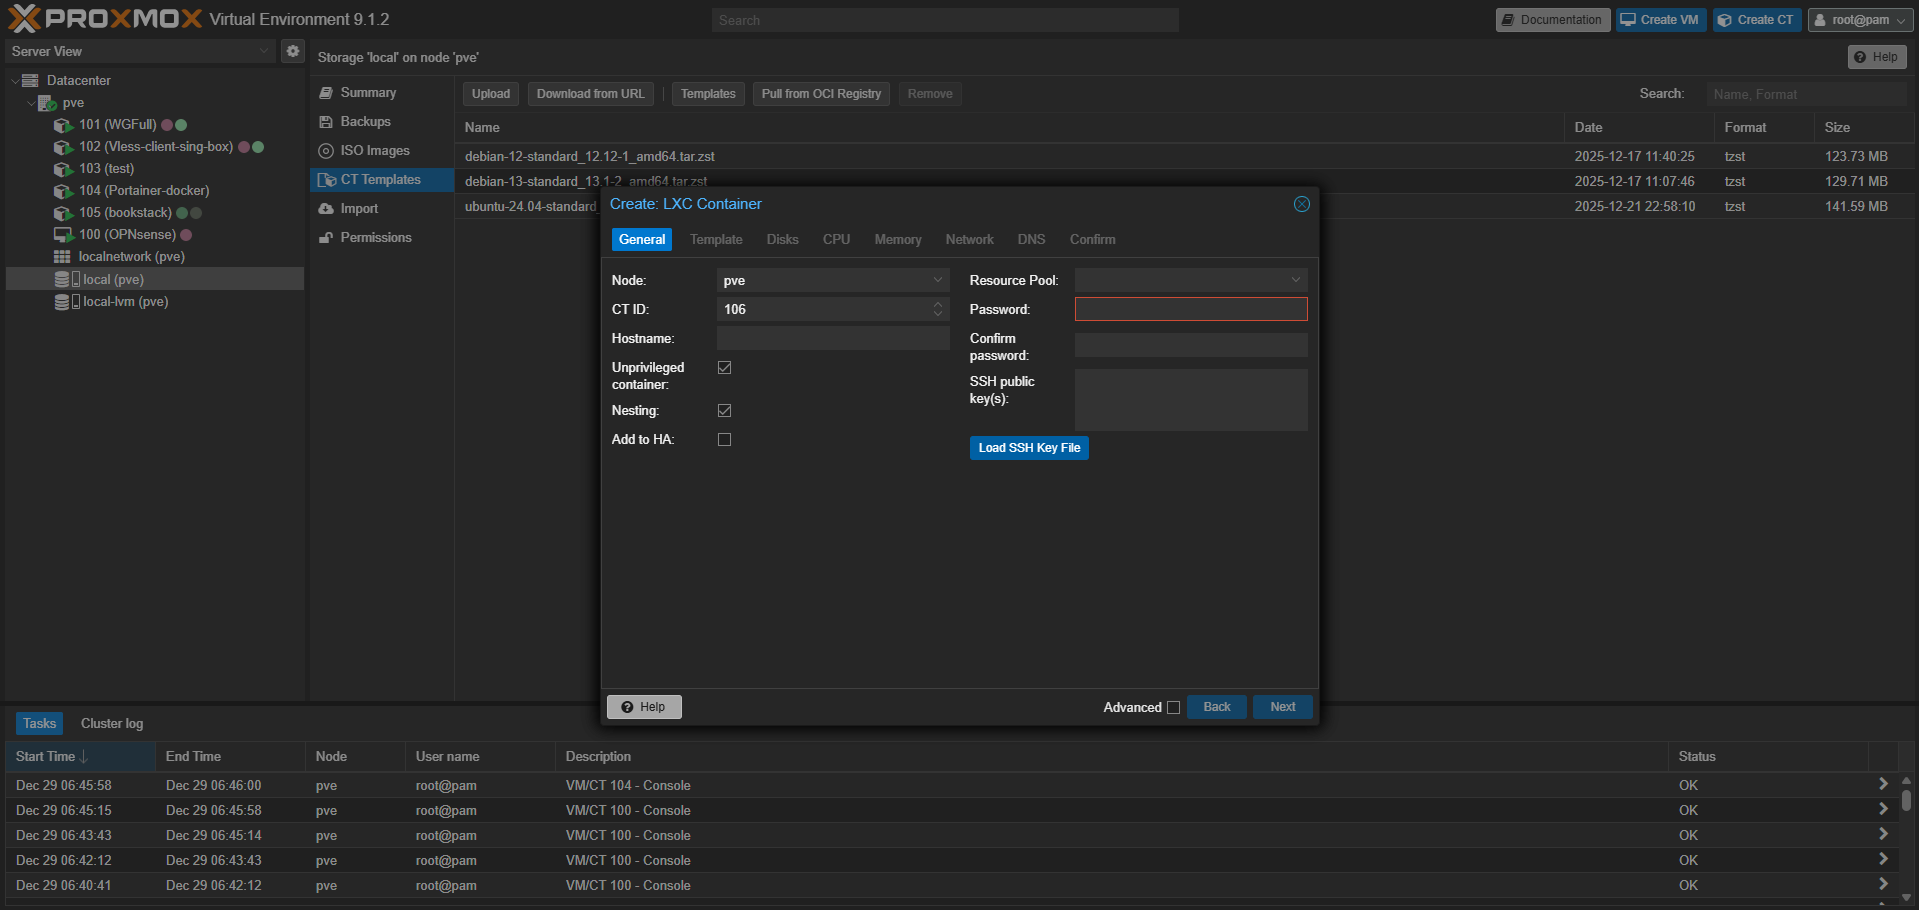Click the Proxmox logo icon
The height and width of the screenshot is (910, 1919).
(24, 18)
